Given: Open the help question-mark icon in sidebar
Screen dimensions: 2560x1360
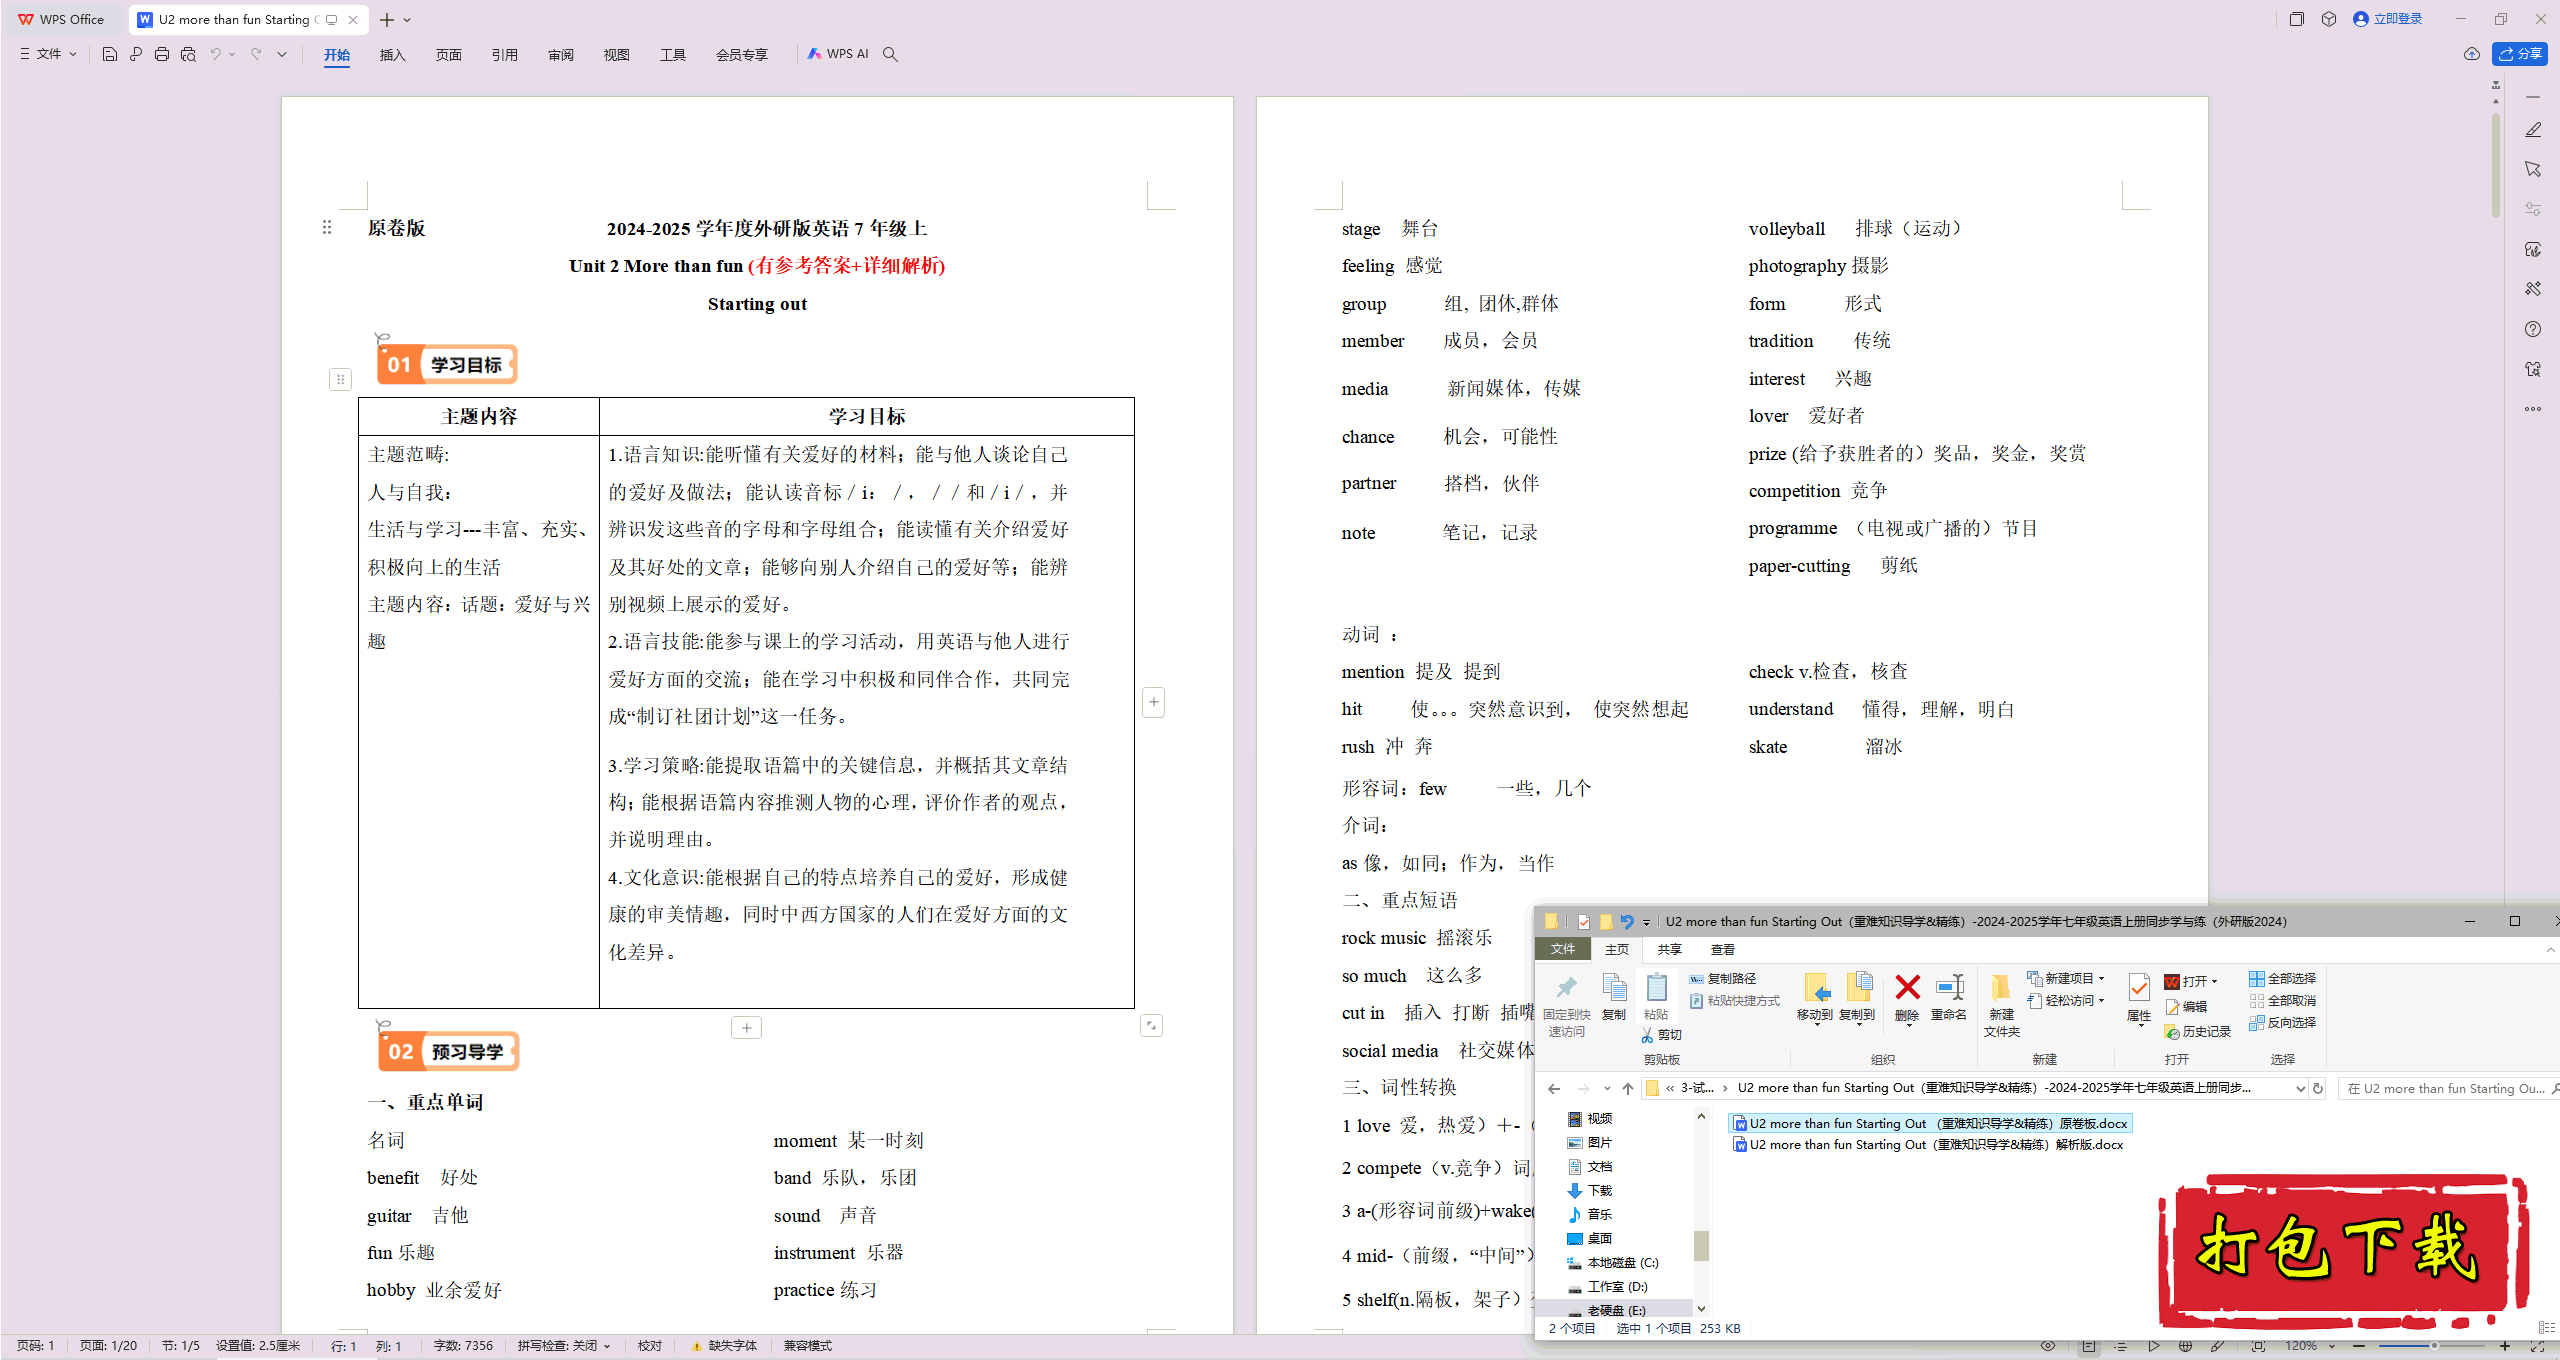Looking at the screenshot, I should point(2533,329).
